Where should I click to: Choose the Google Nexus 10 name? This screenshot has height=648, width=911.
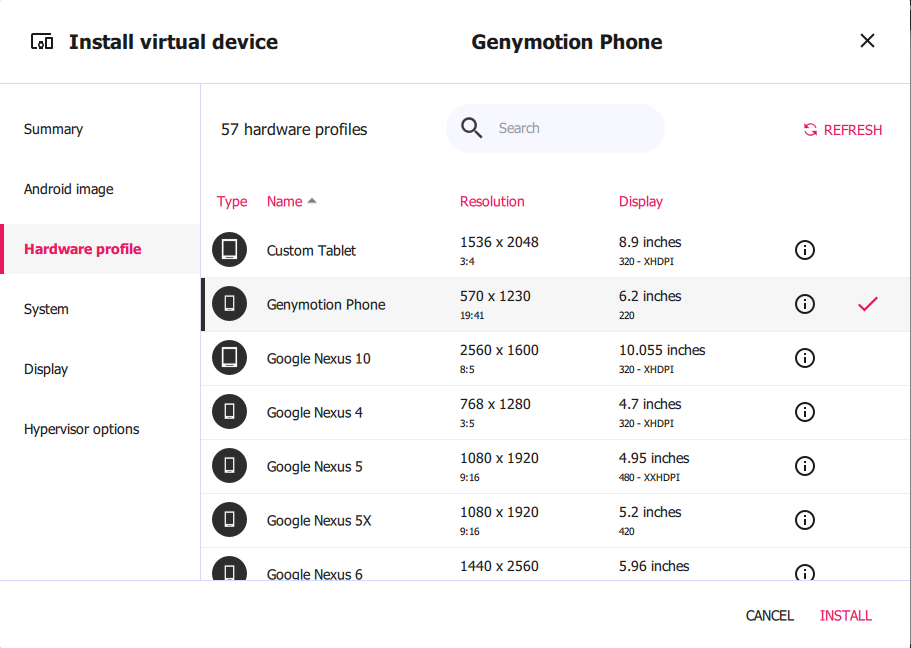[x=318, y=359]
